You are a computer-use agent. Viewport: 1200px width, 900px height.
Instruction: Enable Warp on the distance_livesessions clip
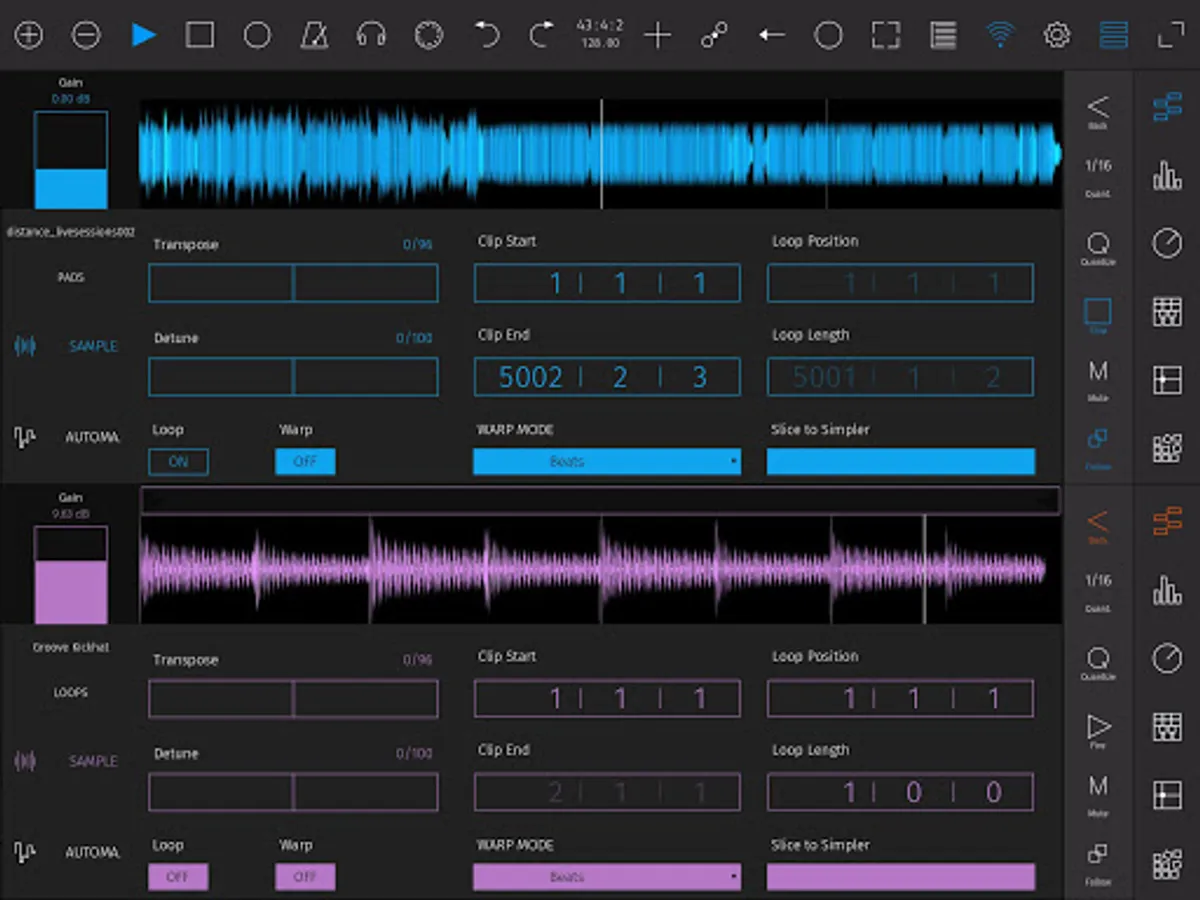pos(305,462)
